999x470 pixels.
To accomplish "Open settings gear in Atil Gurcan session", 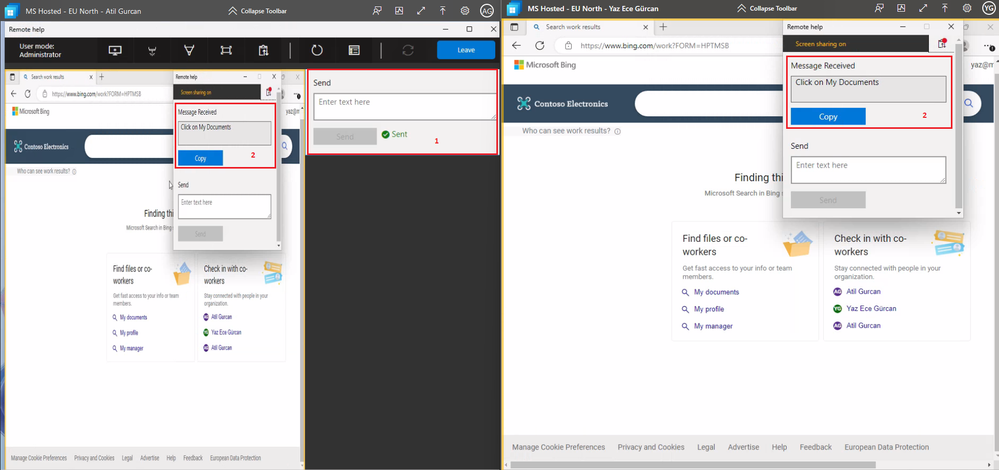I will [x=465, y=10].
